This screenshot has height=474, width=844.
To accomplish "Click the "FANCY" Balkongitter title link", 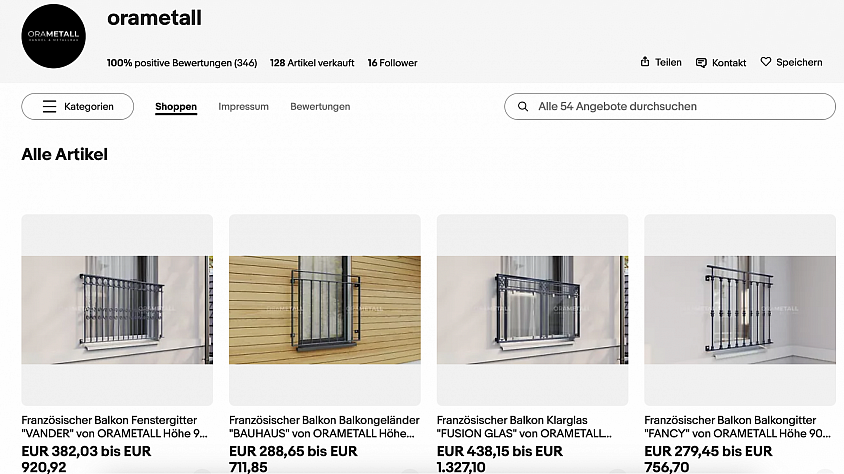I will [737, 427].
